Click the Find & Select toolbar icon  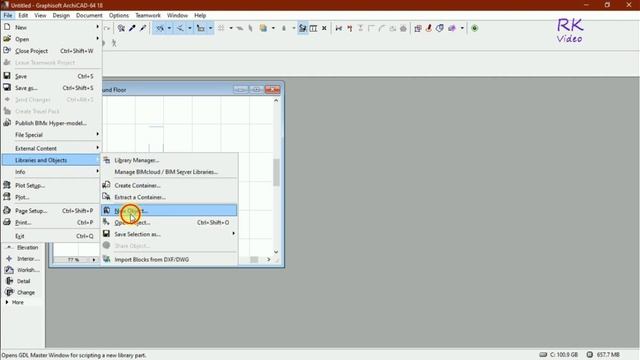[121, 28]
